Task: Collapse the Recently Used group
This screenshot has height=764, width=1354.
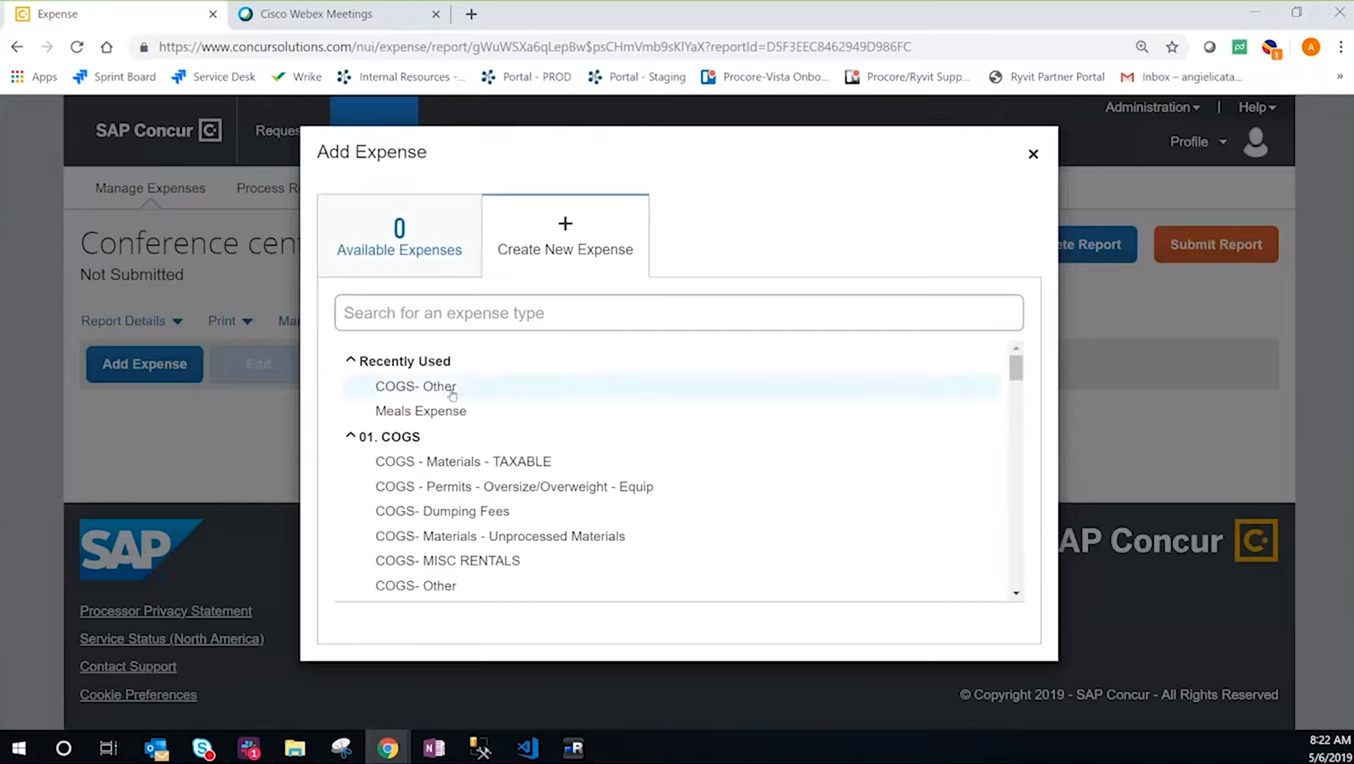Action: tap(350, 360)
